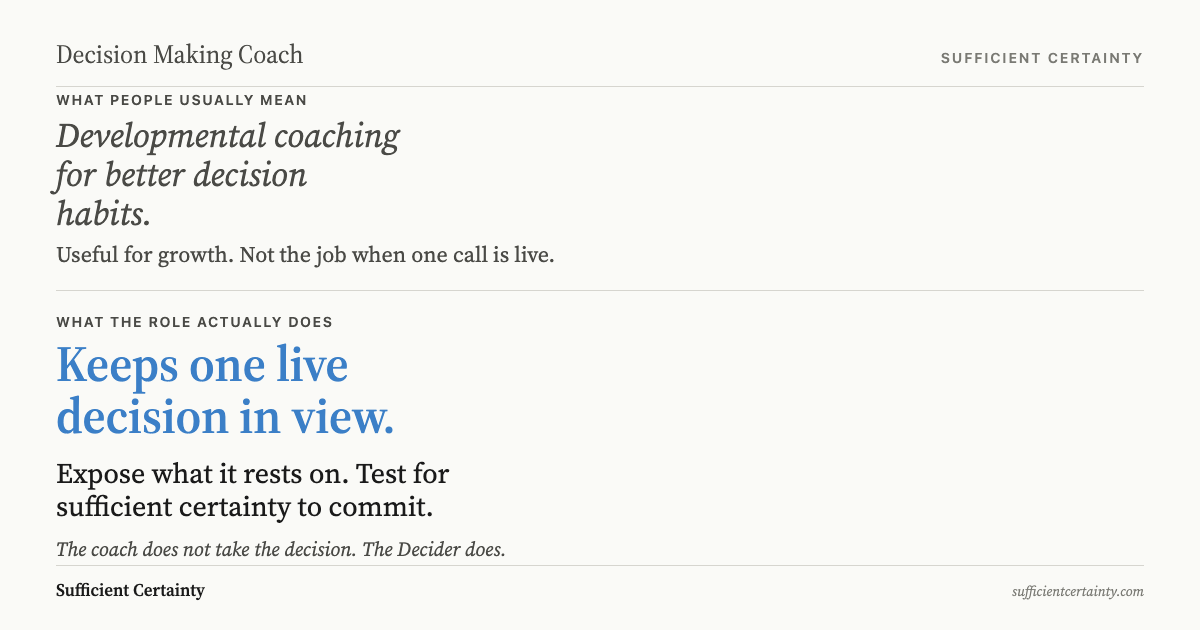This screenshot has width=1200, height=630.
Task: Click the italic word 'habits.'
Action: point(103,214)
